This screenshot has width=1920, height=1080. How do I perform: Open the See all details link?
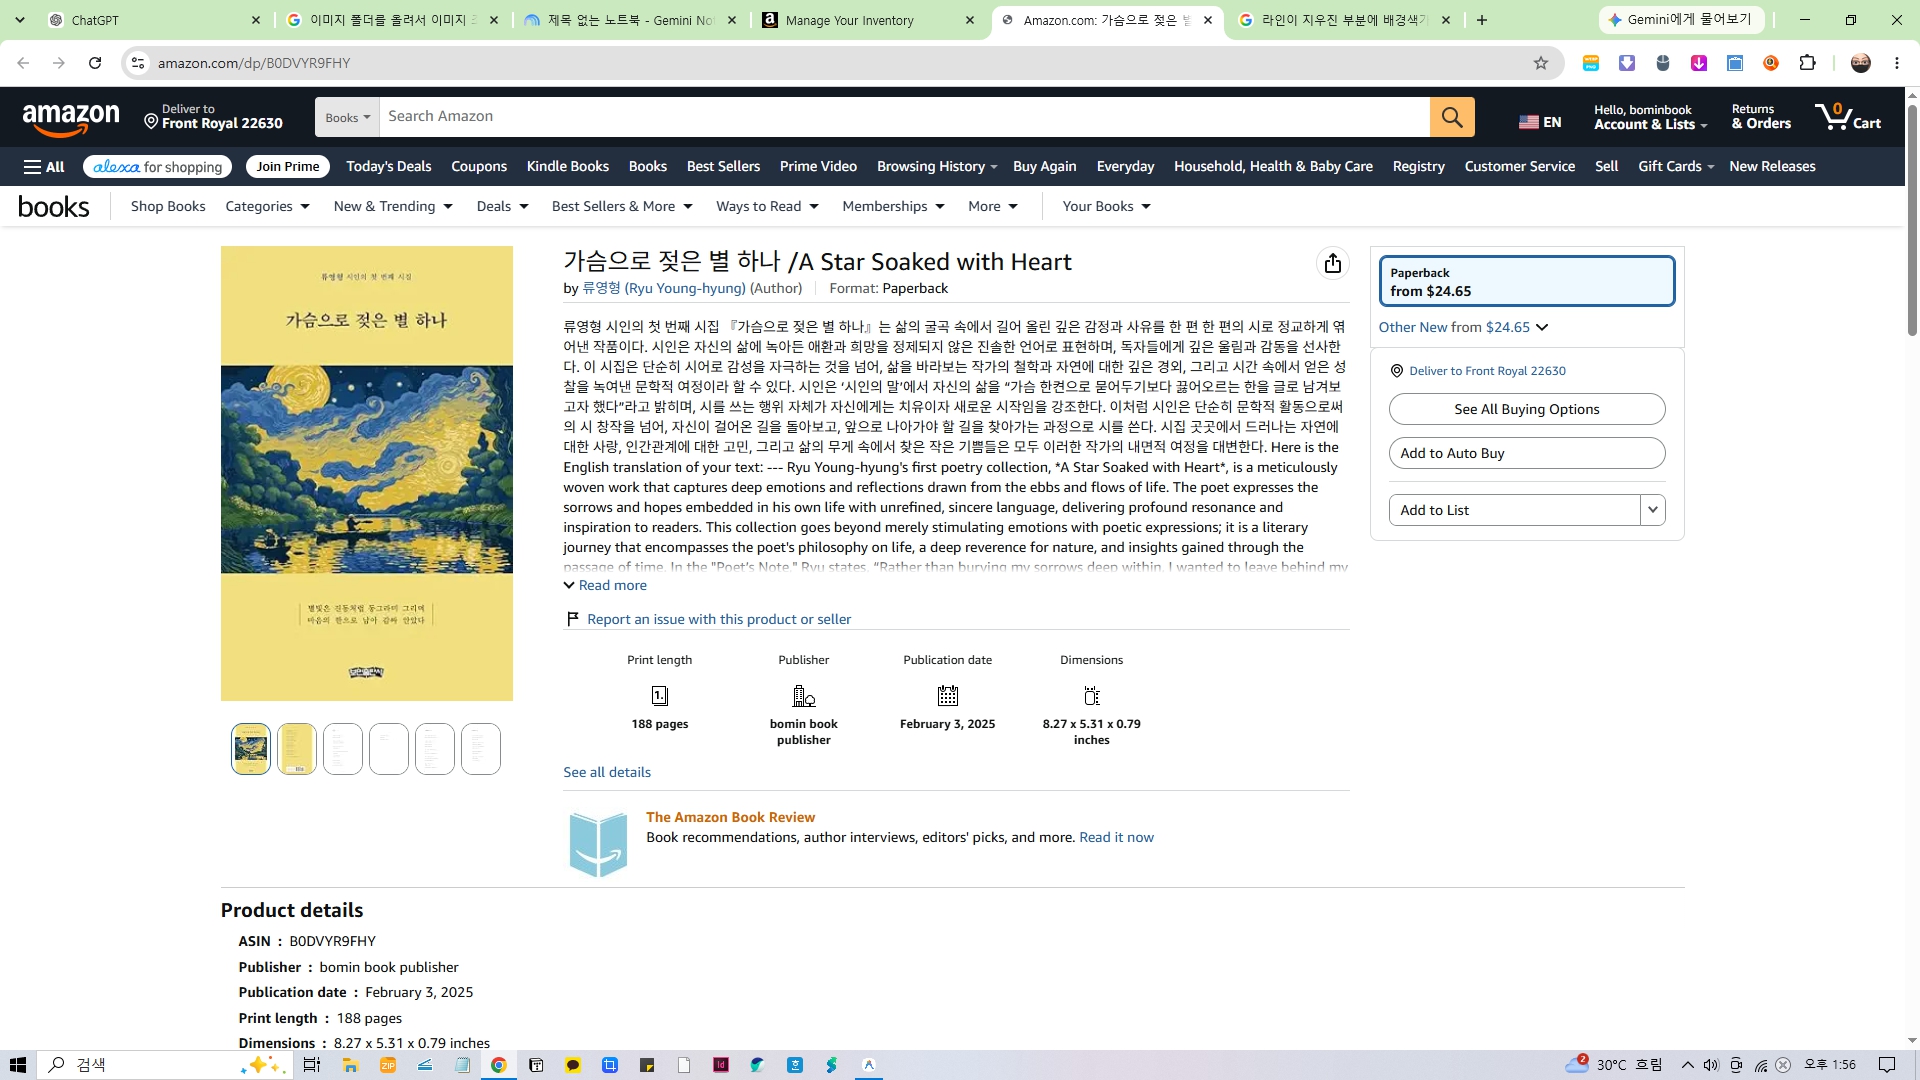coord(607,773)
